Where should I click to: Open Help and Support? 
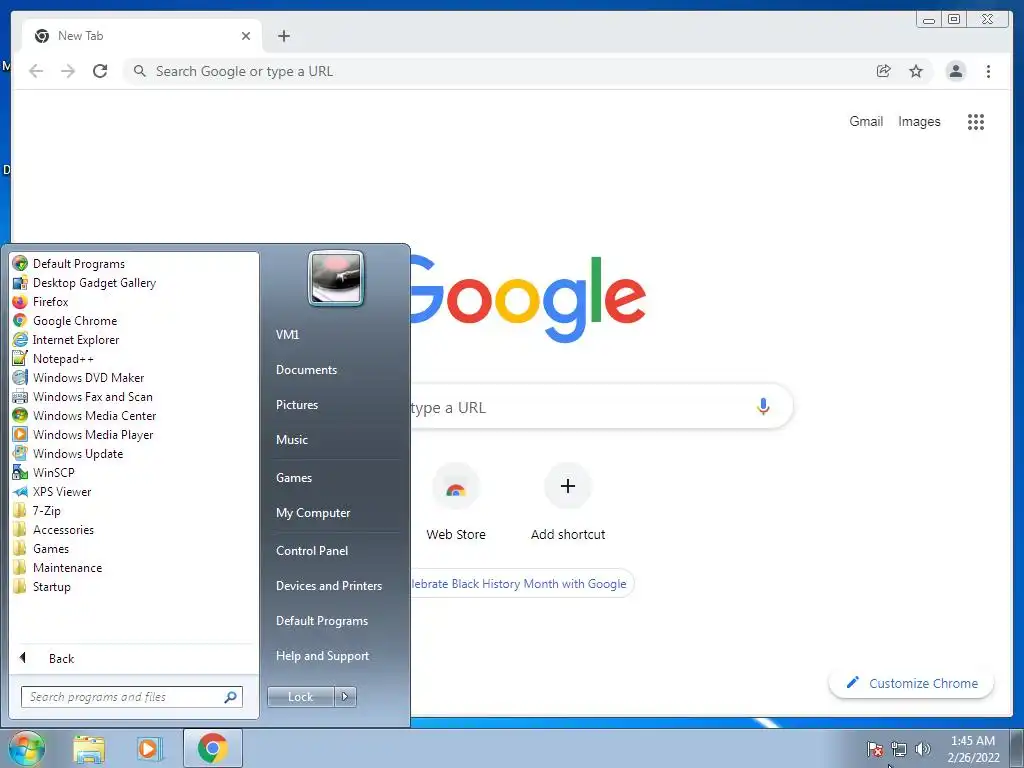coord(322,656)
